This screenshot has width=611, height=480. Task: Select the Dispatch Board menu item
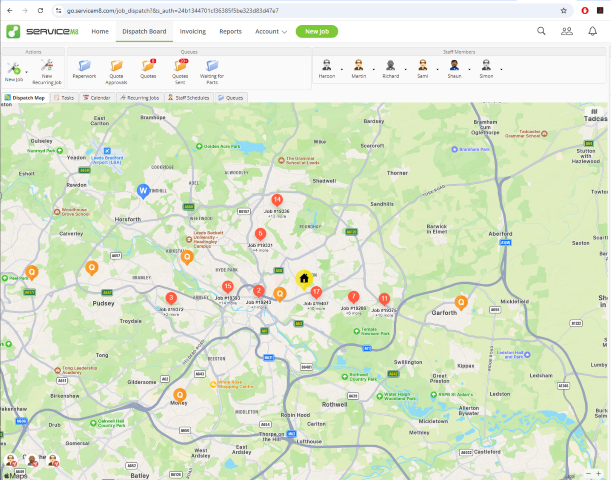pyautogui.click(x=144, y=32)
